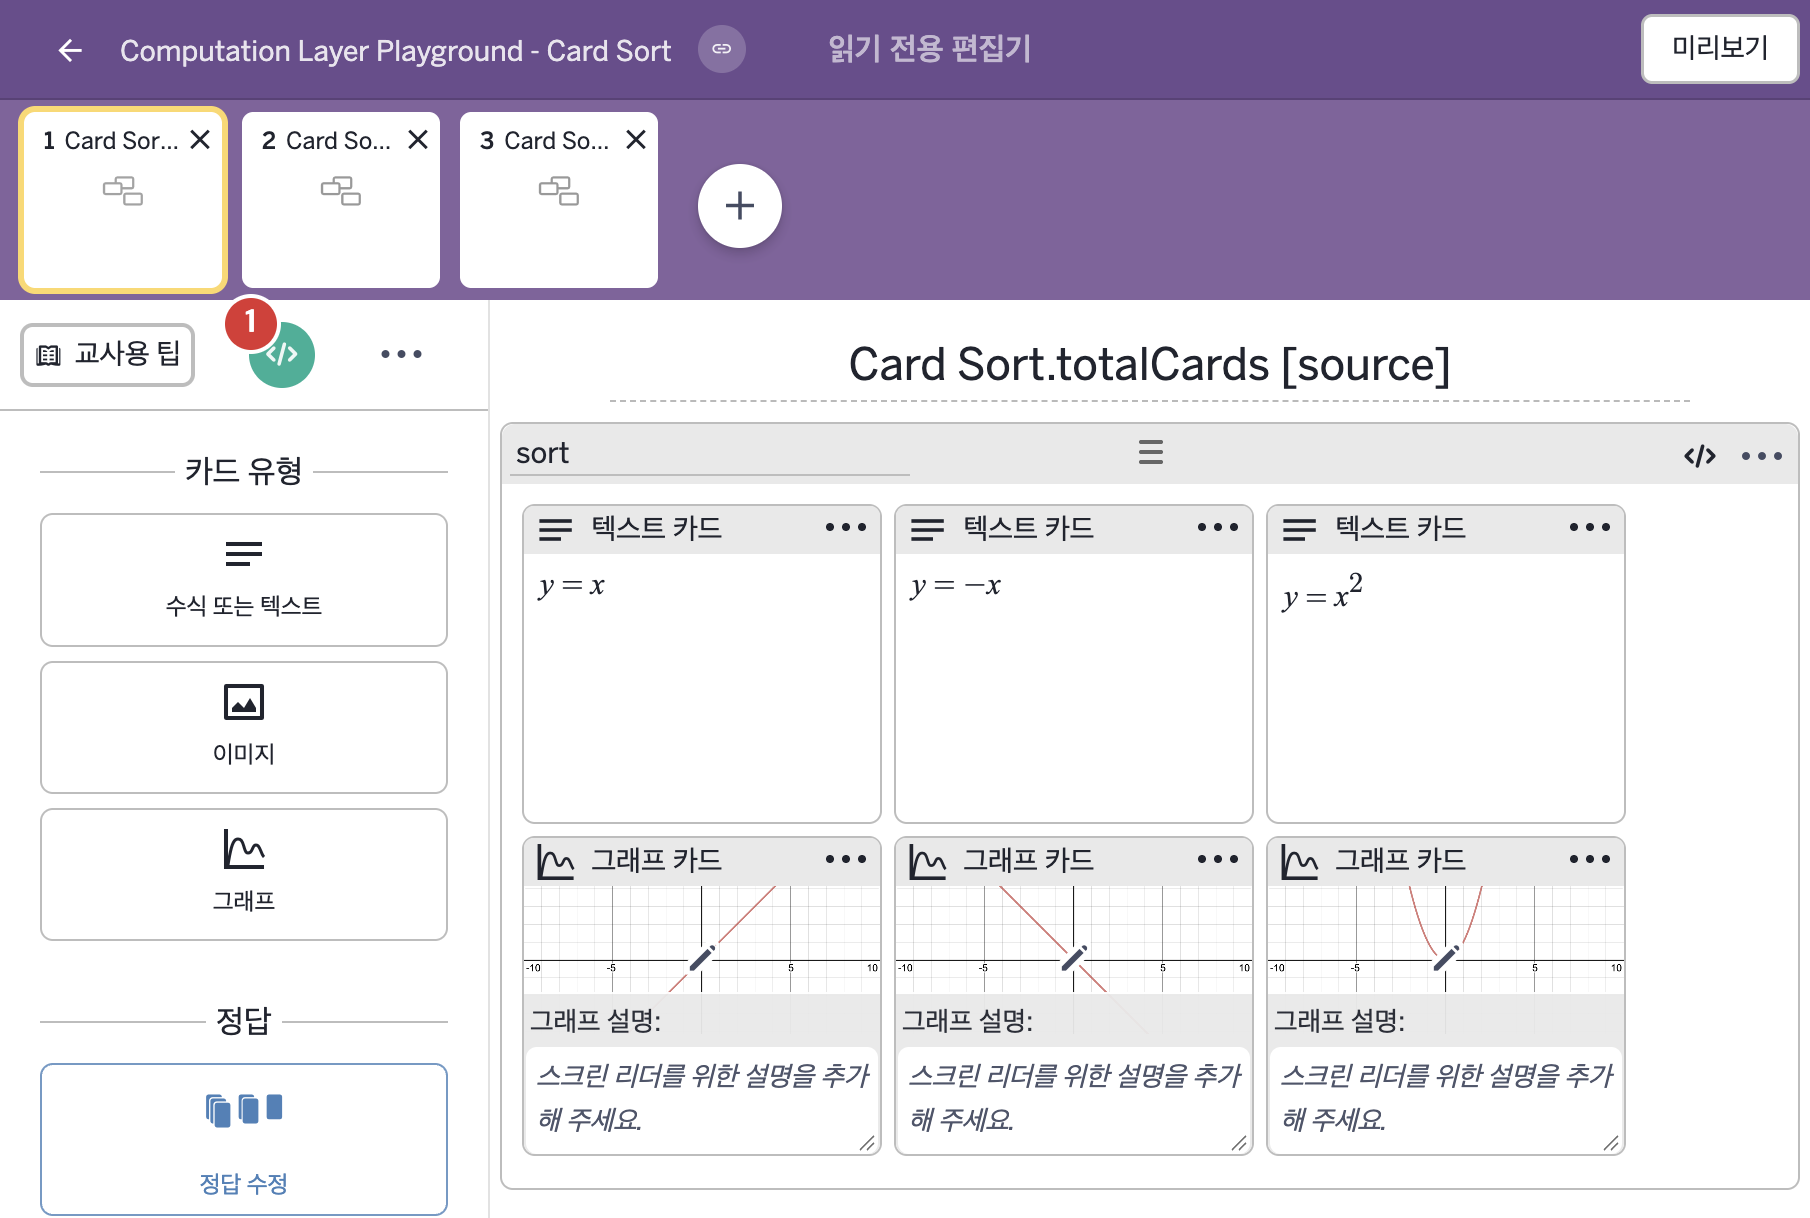Screen dimensions: 1810x1218
Task: Open options menu for second graph card
Action: [1218, 859]
